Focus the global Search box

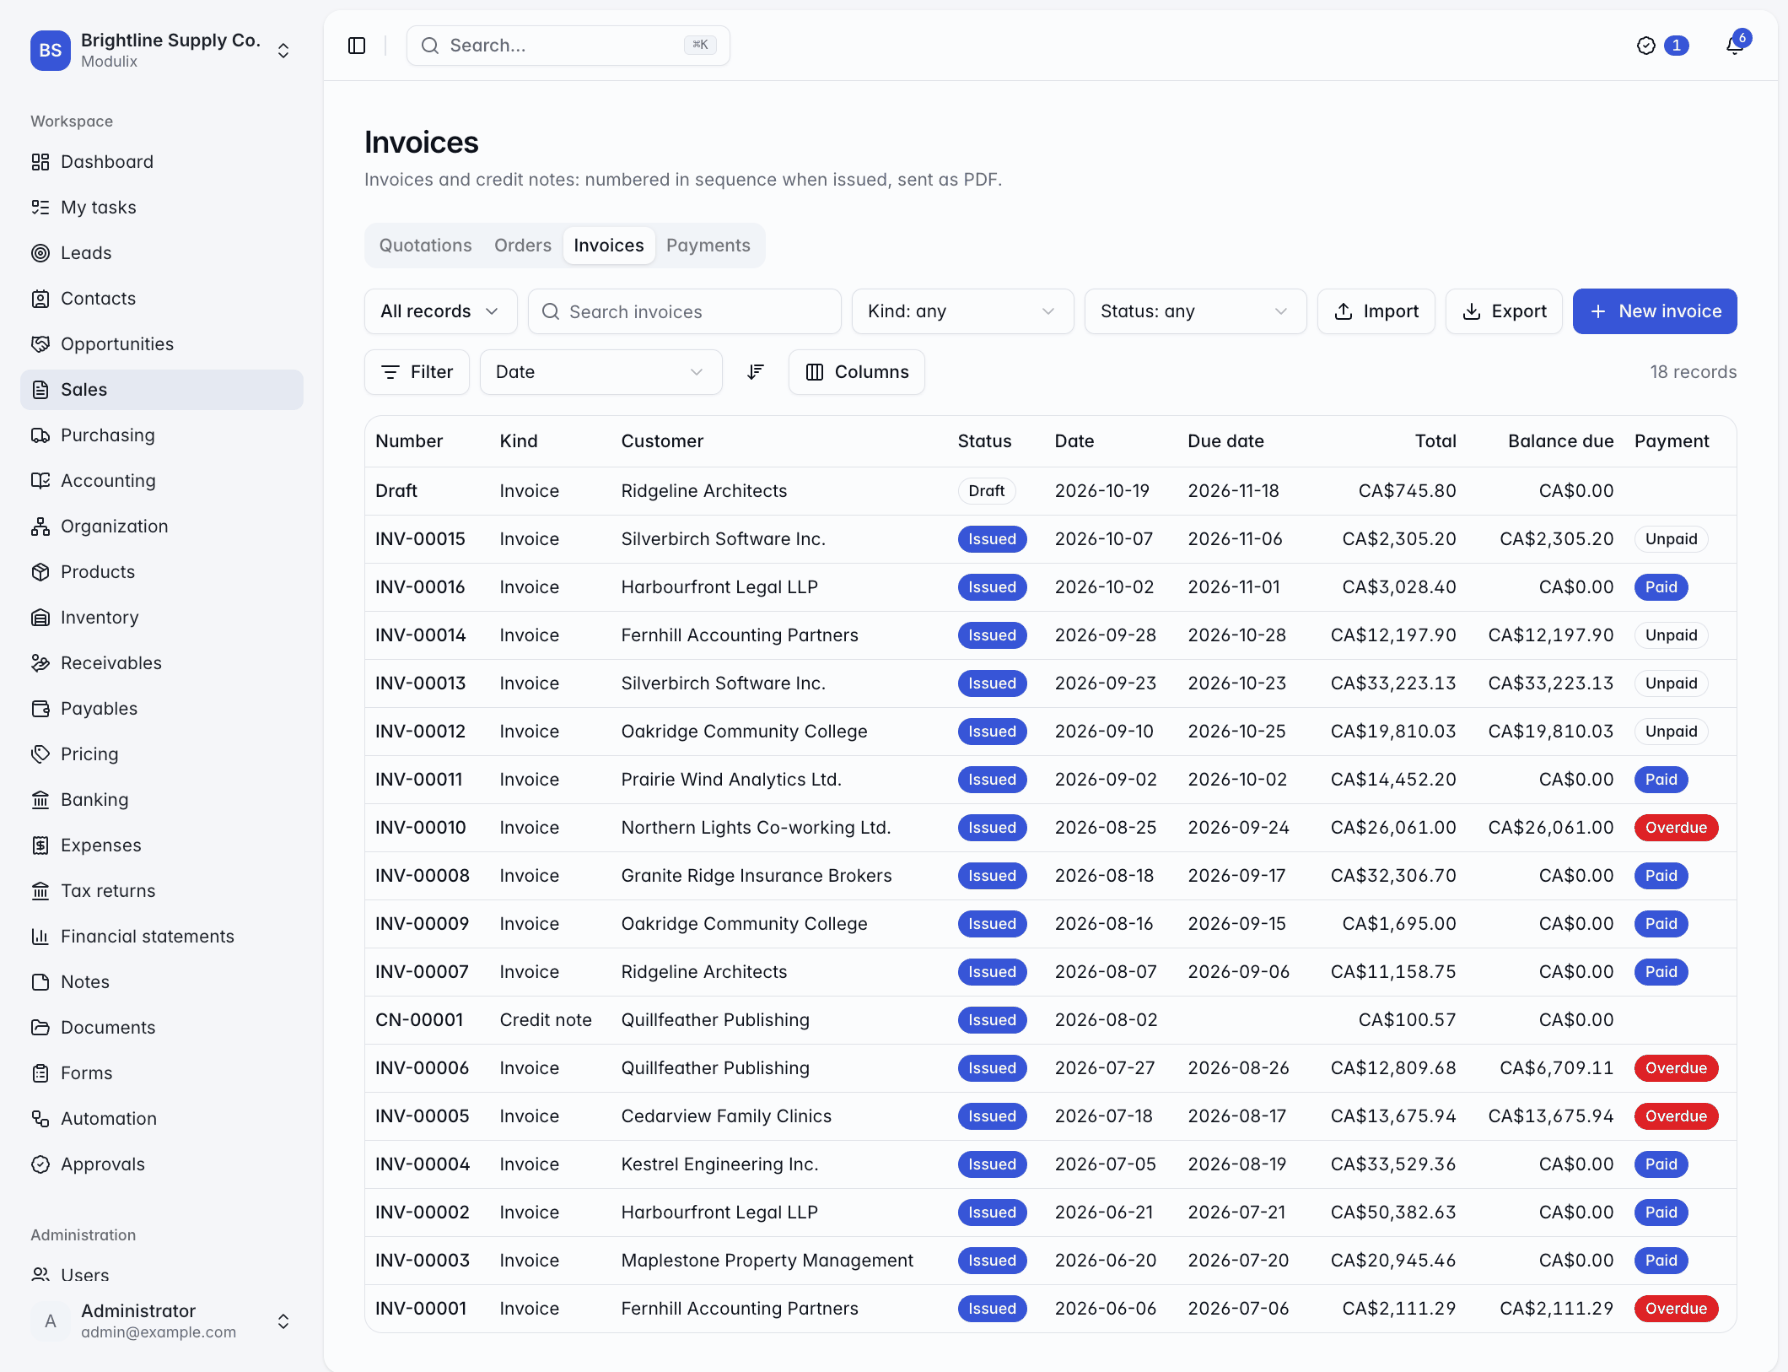click(568, 46)
